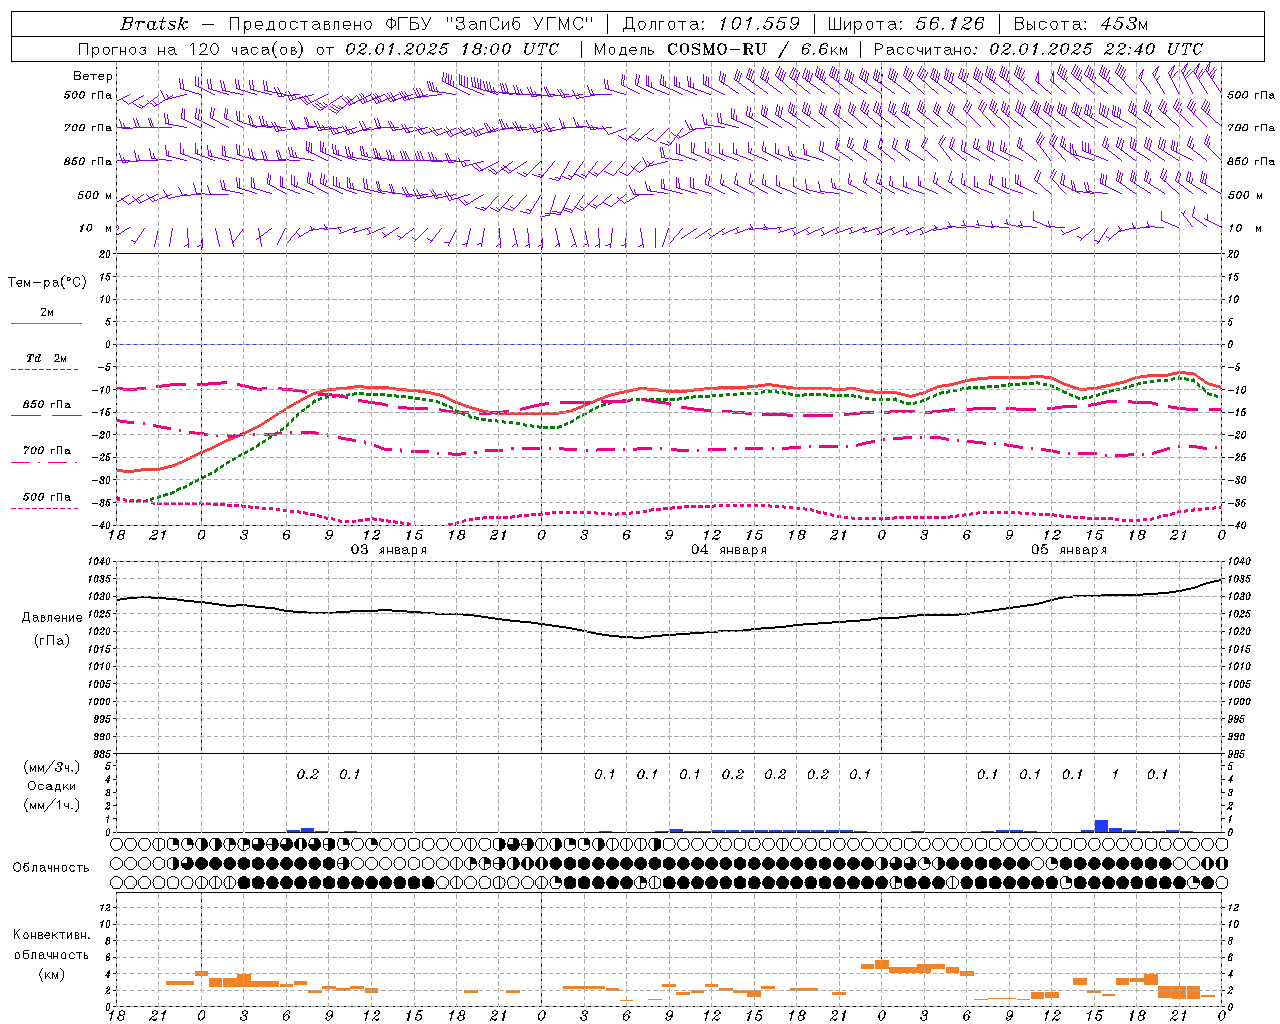The height and width of the screenshot is (1024, 1280).
Task: Click the Рассчитано: 02.01.2025 22:40 UTC text
Action: coord(1038,49)
